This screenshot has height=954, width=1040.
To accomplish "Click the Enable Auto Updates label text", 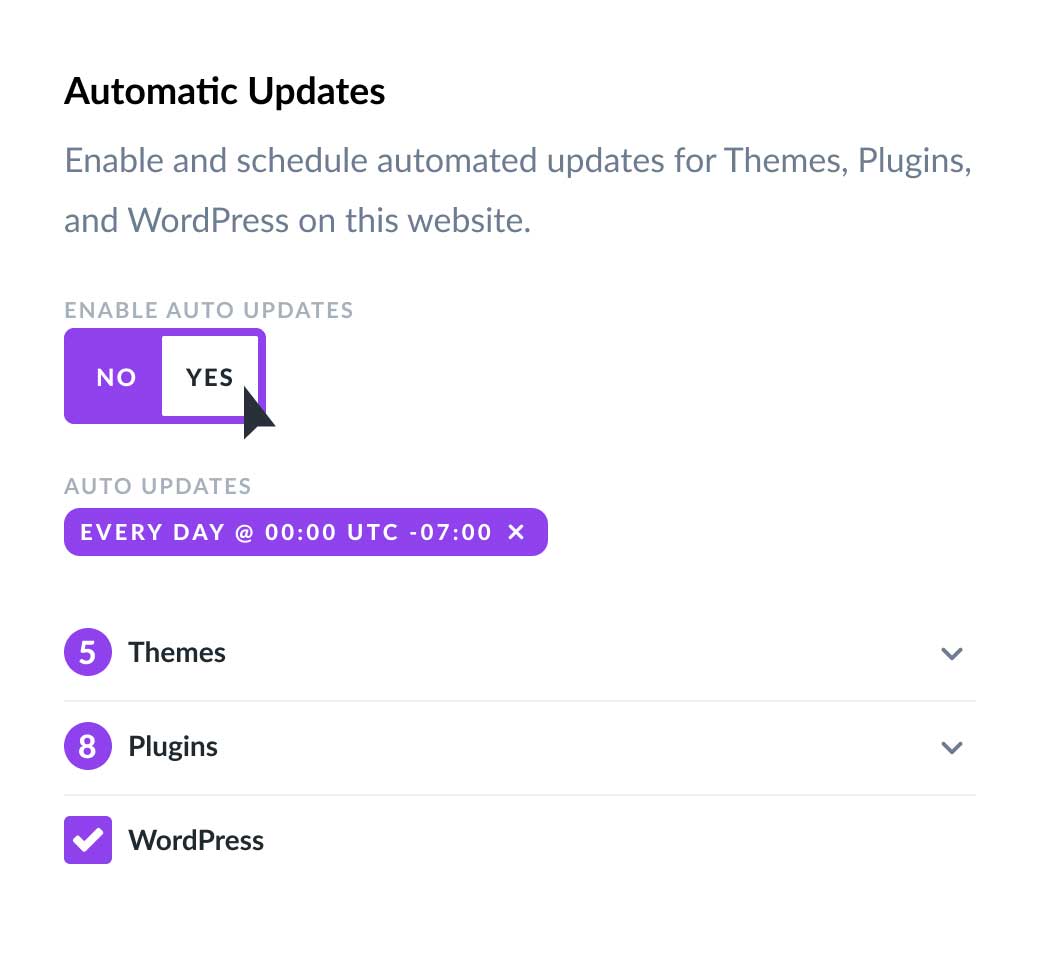I will pos(208,310).
